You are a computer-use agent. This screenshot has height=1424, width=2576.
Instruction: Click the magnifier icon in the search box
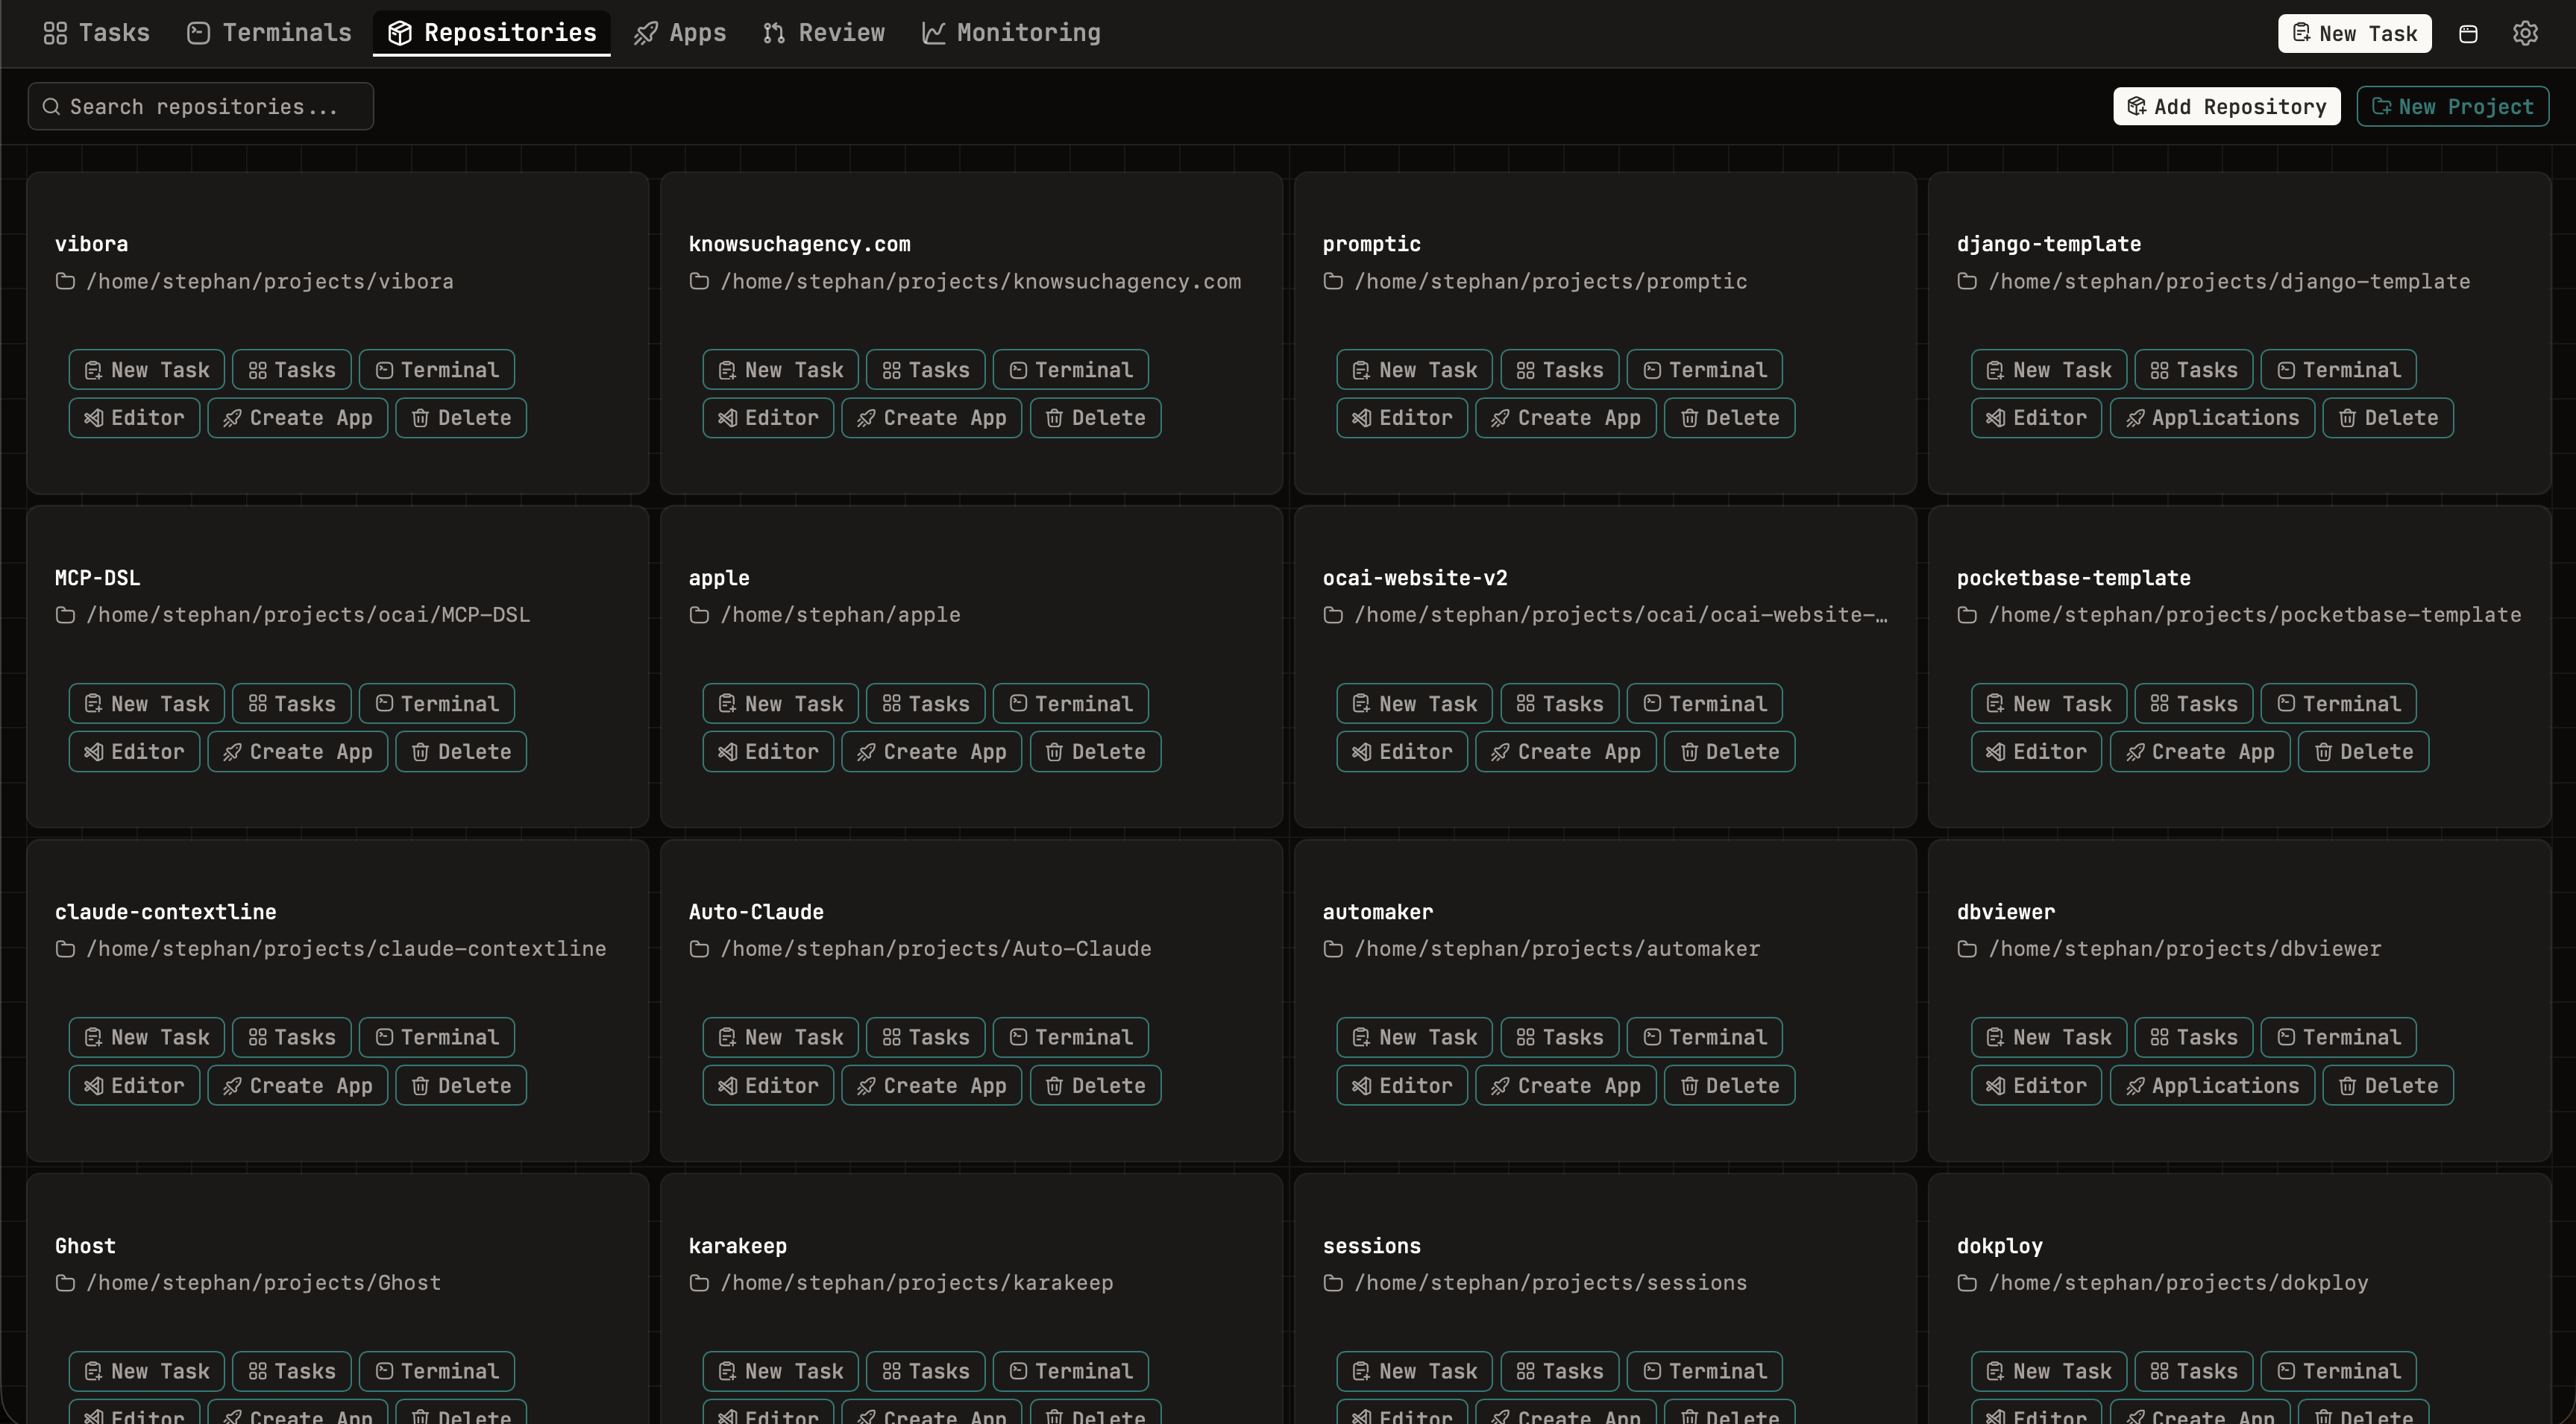pyautogui.click(x=51, y=106)
